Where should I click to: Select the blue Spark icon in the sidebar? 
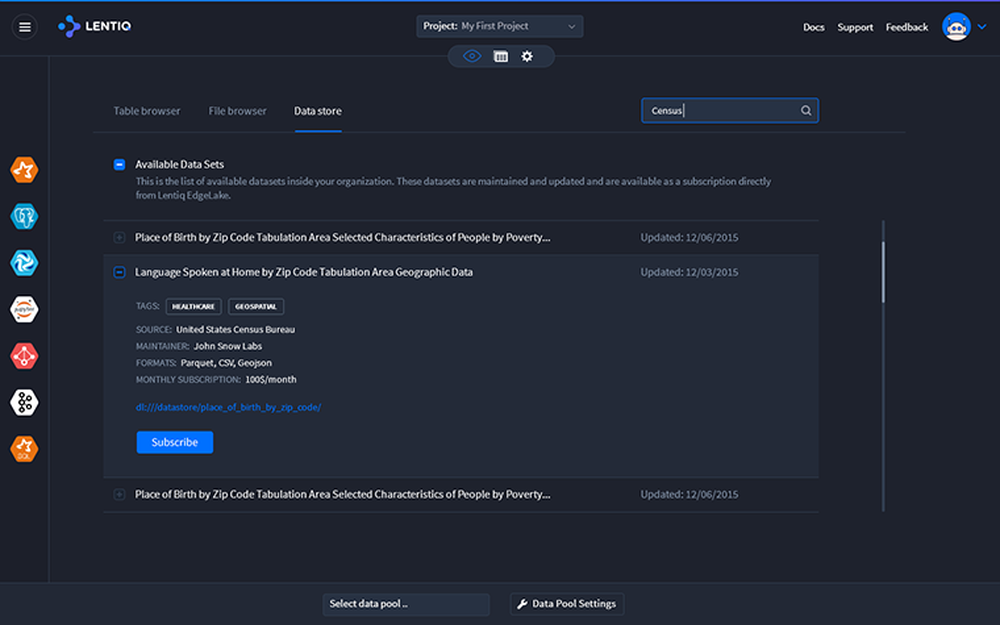(x=23, y=262)
